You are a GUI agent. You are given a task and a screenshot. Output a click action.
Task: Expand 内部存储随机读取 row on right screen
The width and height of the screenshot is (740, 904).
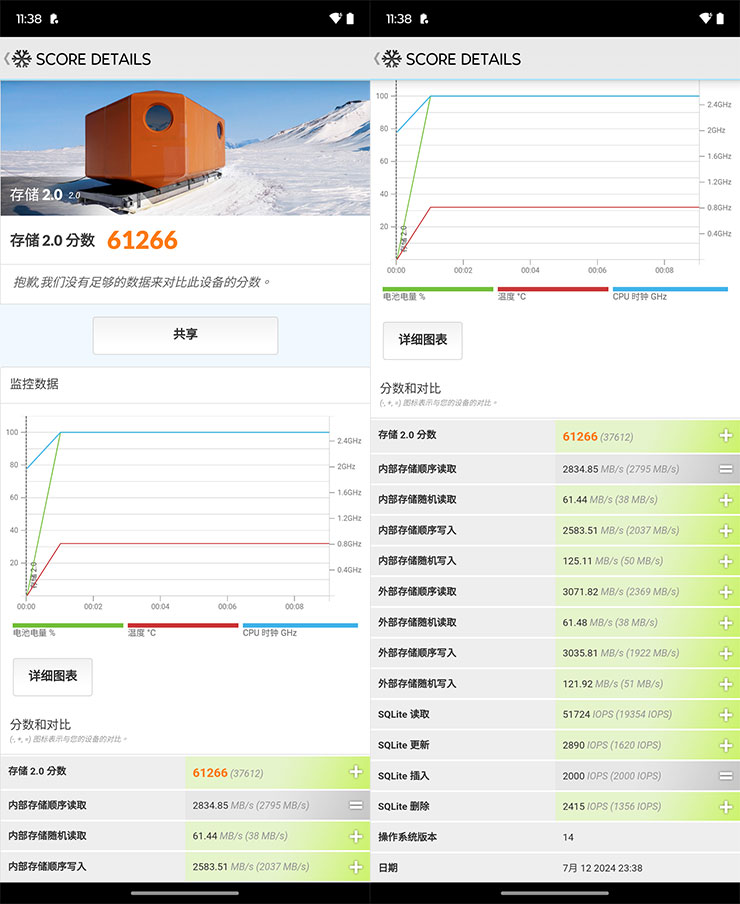tap(726, 500)
